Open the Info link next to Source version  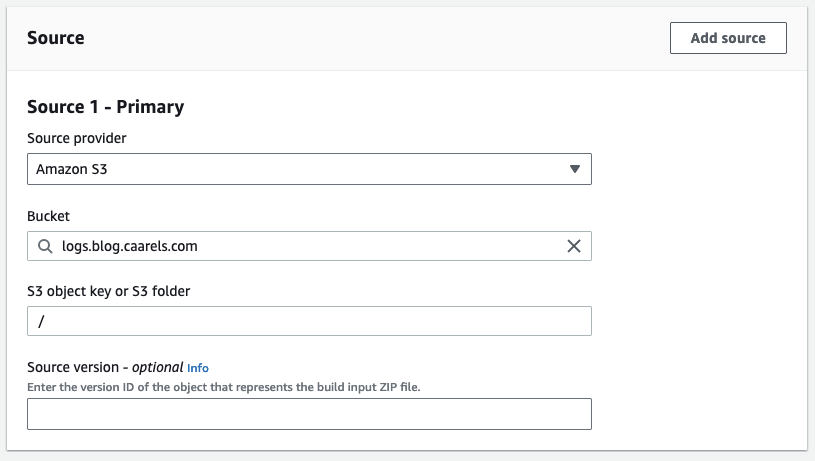click(x=198, y=368)
